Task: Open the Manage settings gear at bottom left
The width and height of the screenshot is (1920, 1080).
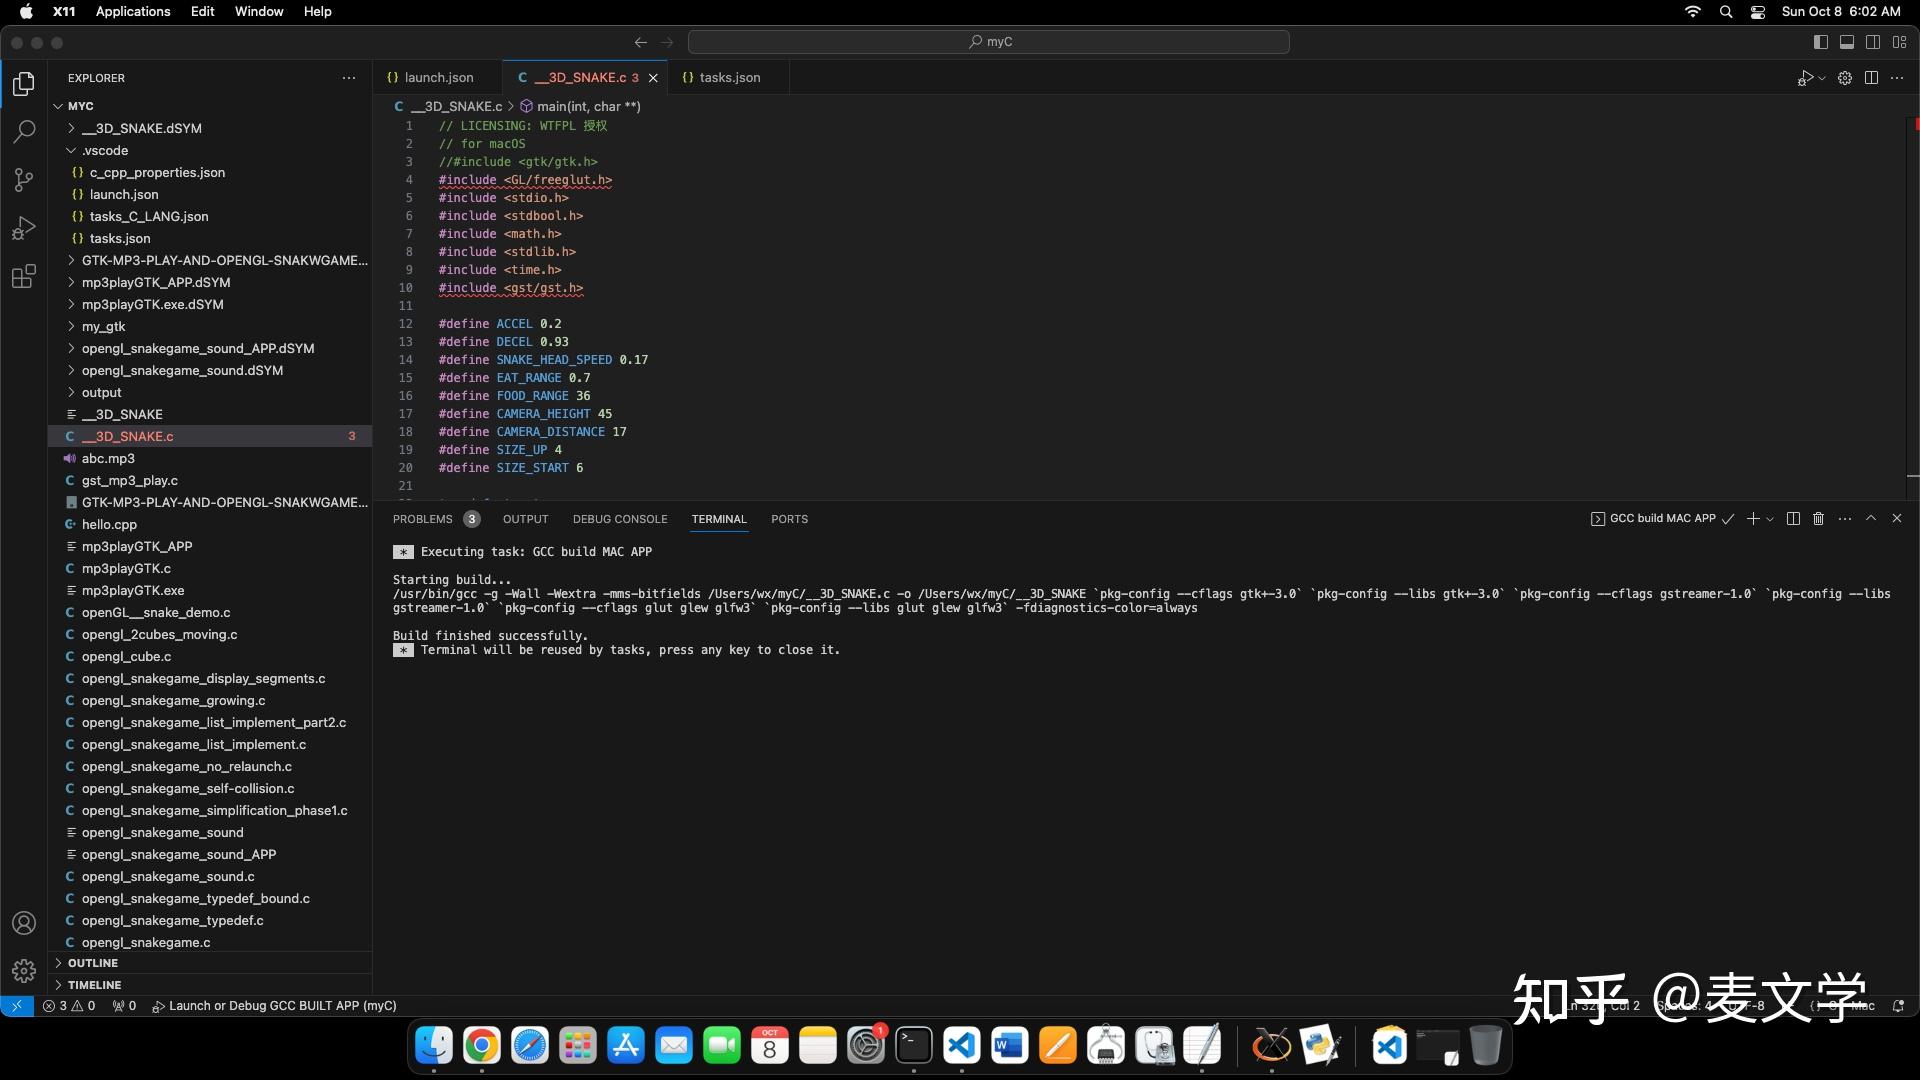Action: [x=23, y=970]
